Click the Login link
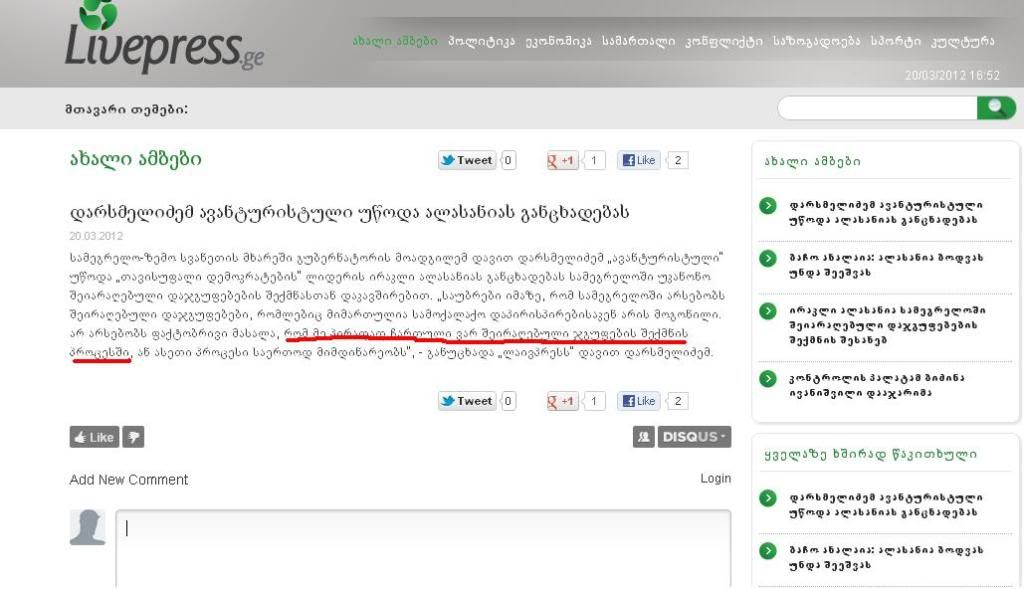 pyautogui.click(x=714, y=479)
